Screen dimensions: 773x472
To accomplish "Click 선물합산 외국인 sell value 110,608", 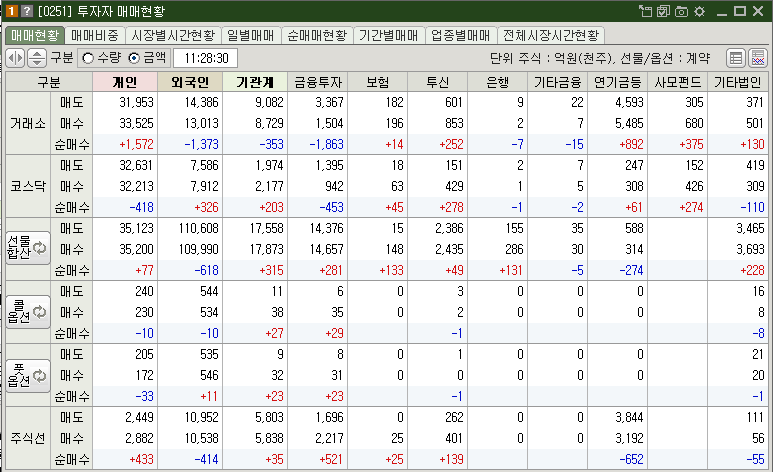I will coord(199,228).
